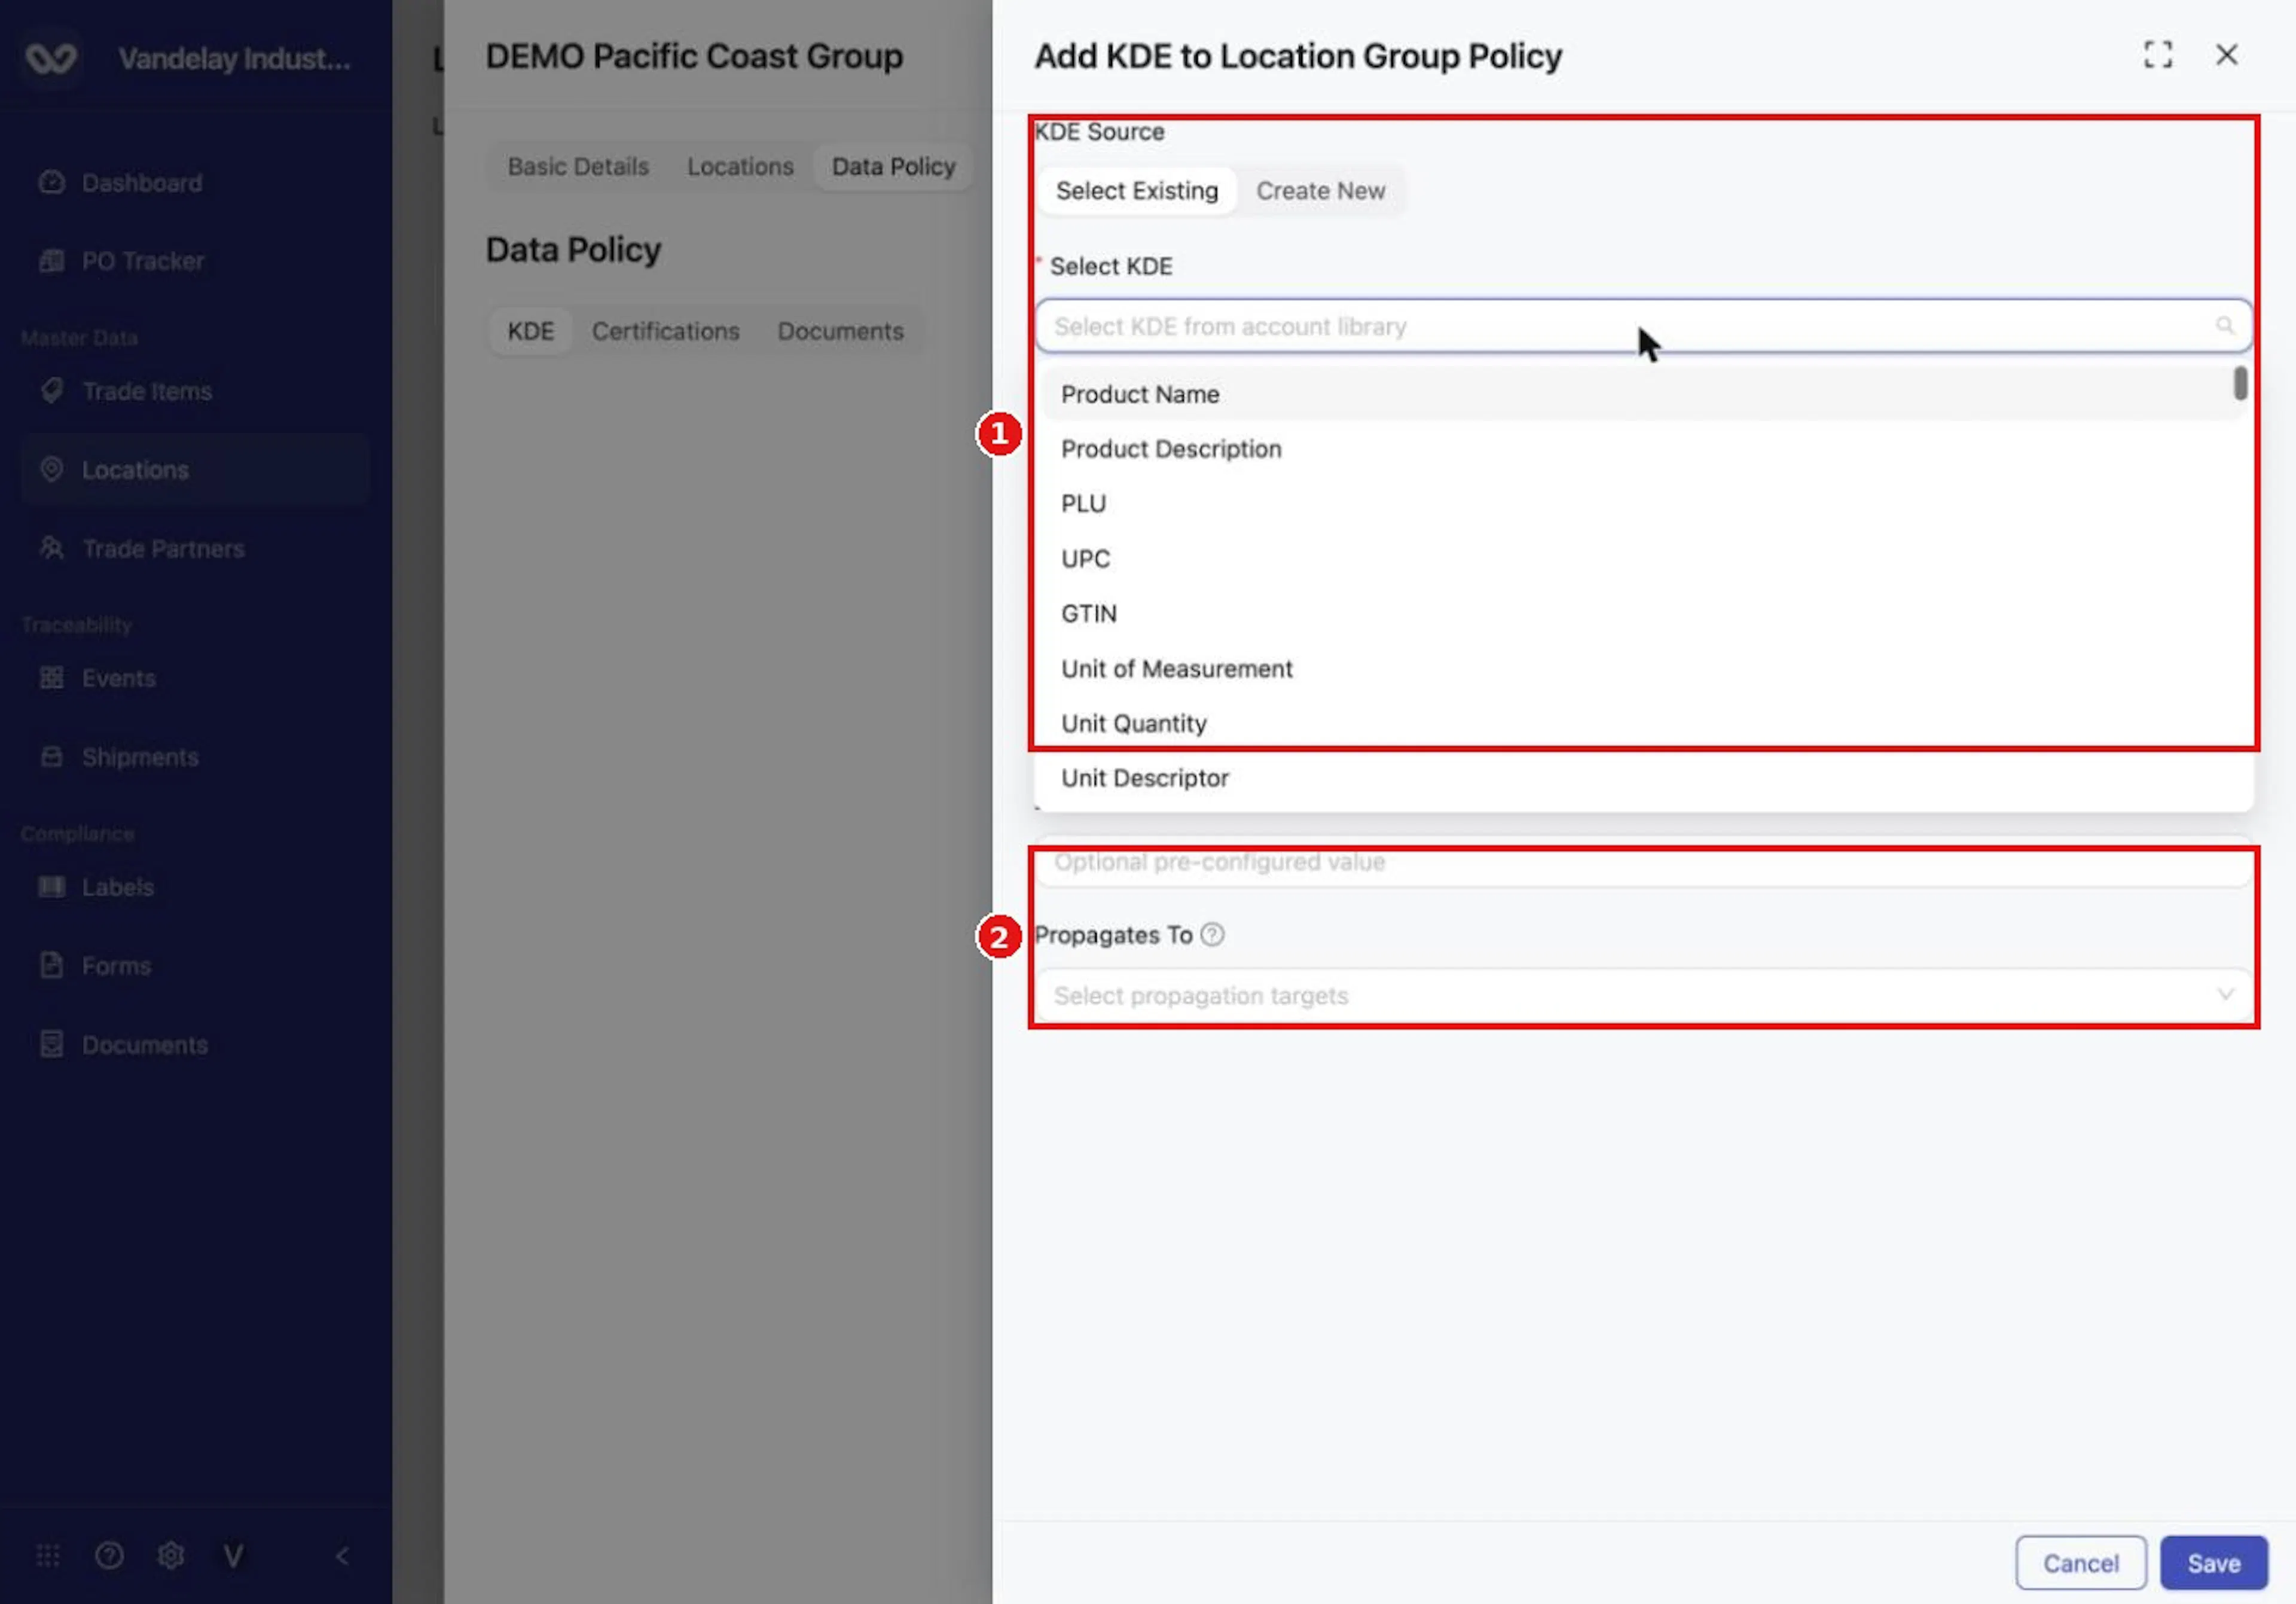Open PO Tracker in sidebar
2296x1604 pixels.
pyautogui.click(x=121, y=261)
